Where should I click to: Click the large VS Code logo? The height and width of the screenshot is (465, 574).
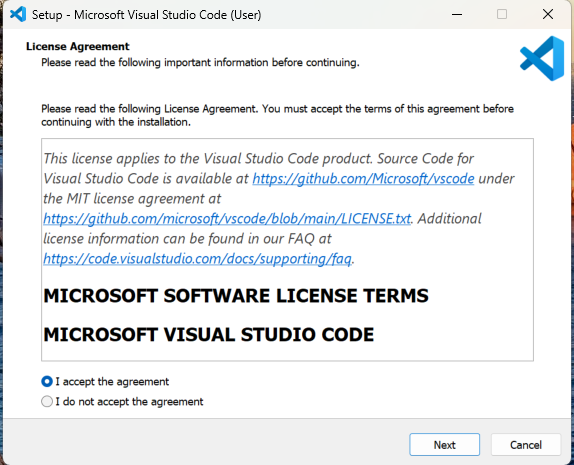point(542,59)
